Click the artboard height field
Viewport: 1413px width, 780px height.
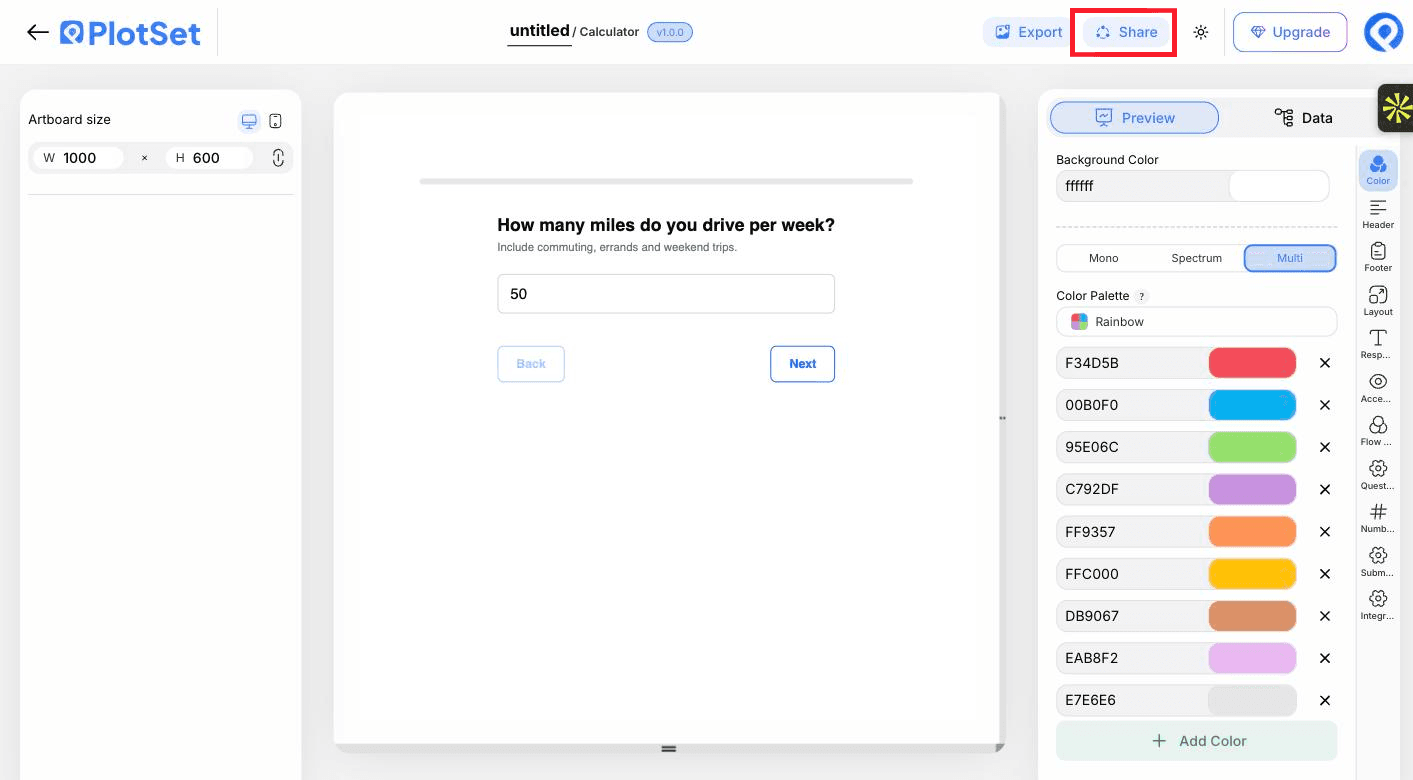click(211, 158)
